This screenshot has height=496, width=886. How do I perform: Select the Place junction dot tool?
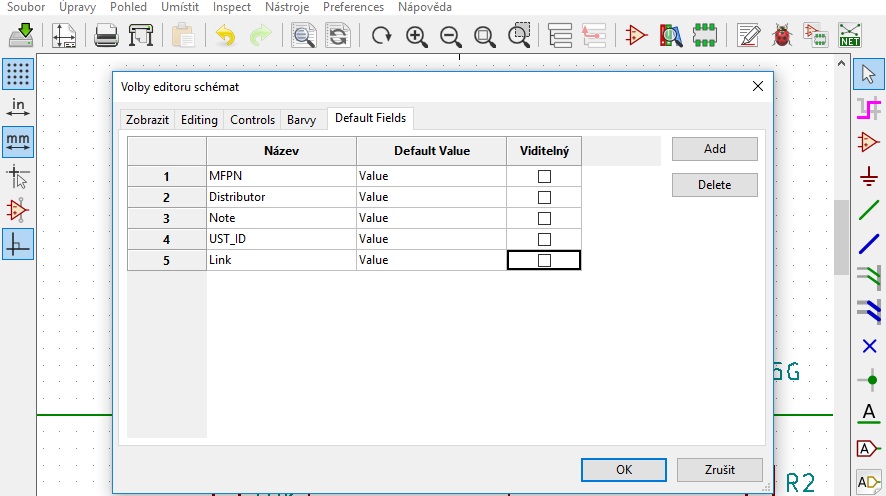click(x=869, y=380)
